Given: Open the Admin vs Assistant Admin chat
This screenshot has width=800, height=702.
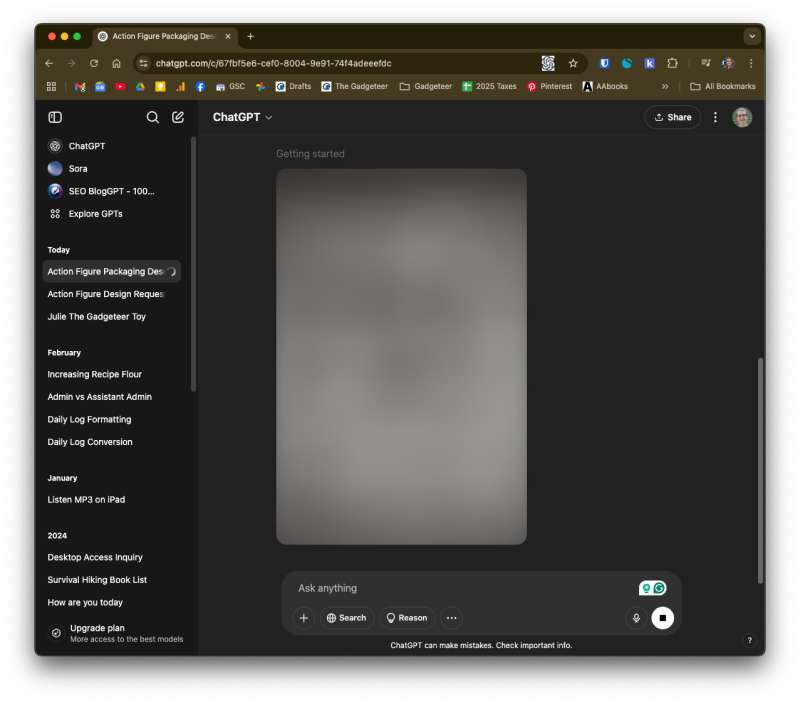Looking at the screenshot, I should coord(99,396).
